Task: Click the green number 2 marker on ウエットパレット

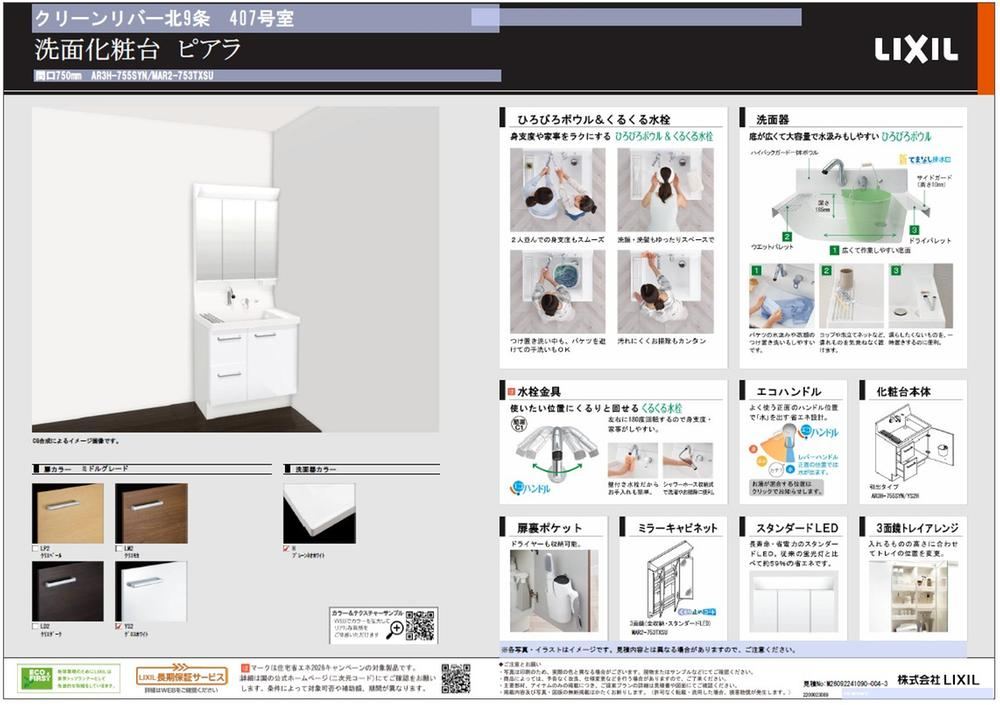Action: [x=787, y=237]
